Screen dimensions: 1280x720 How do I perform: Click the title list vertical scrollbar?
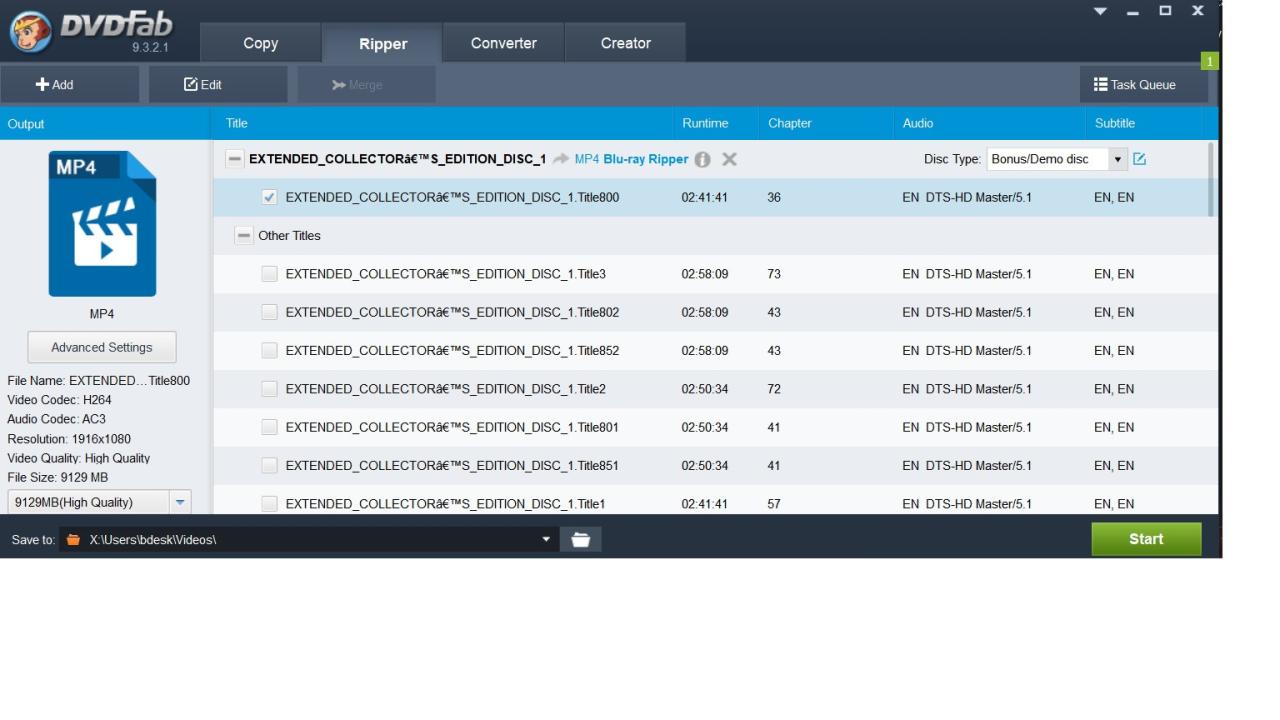click(1212, 180)
